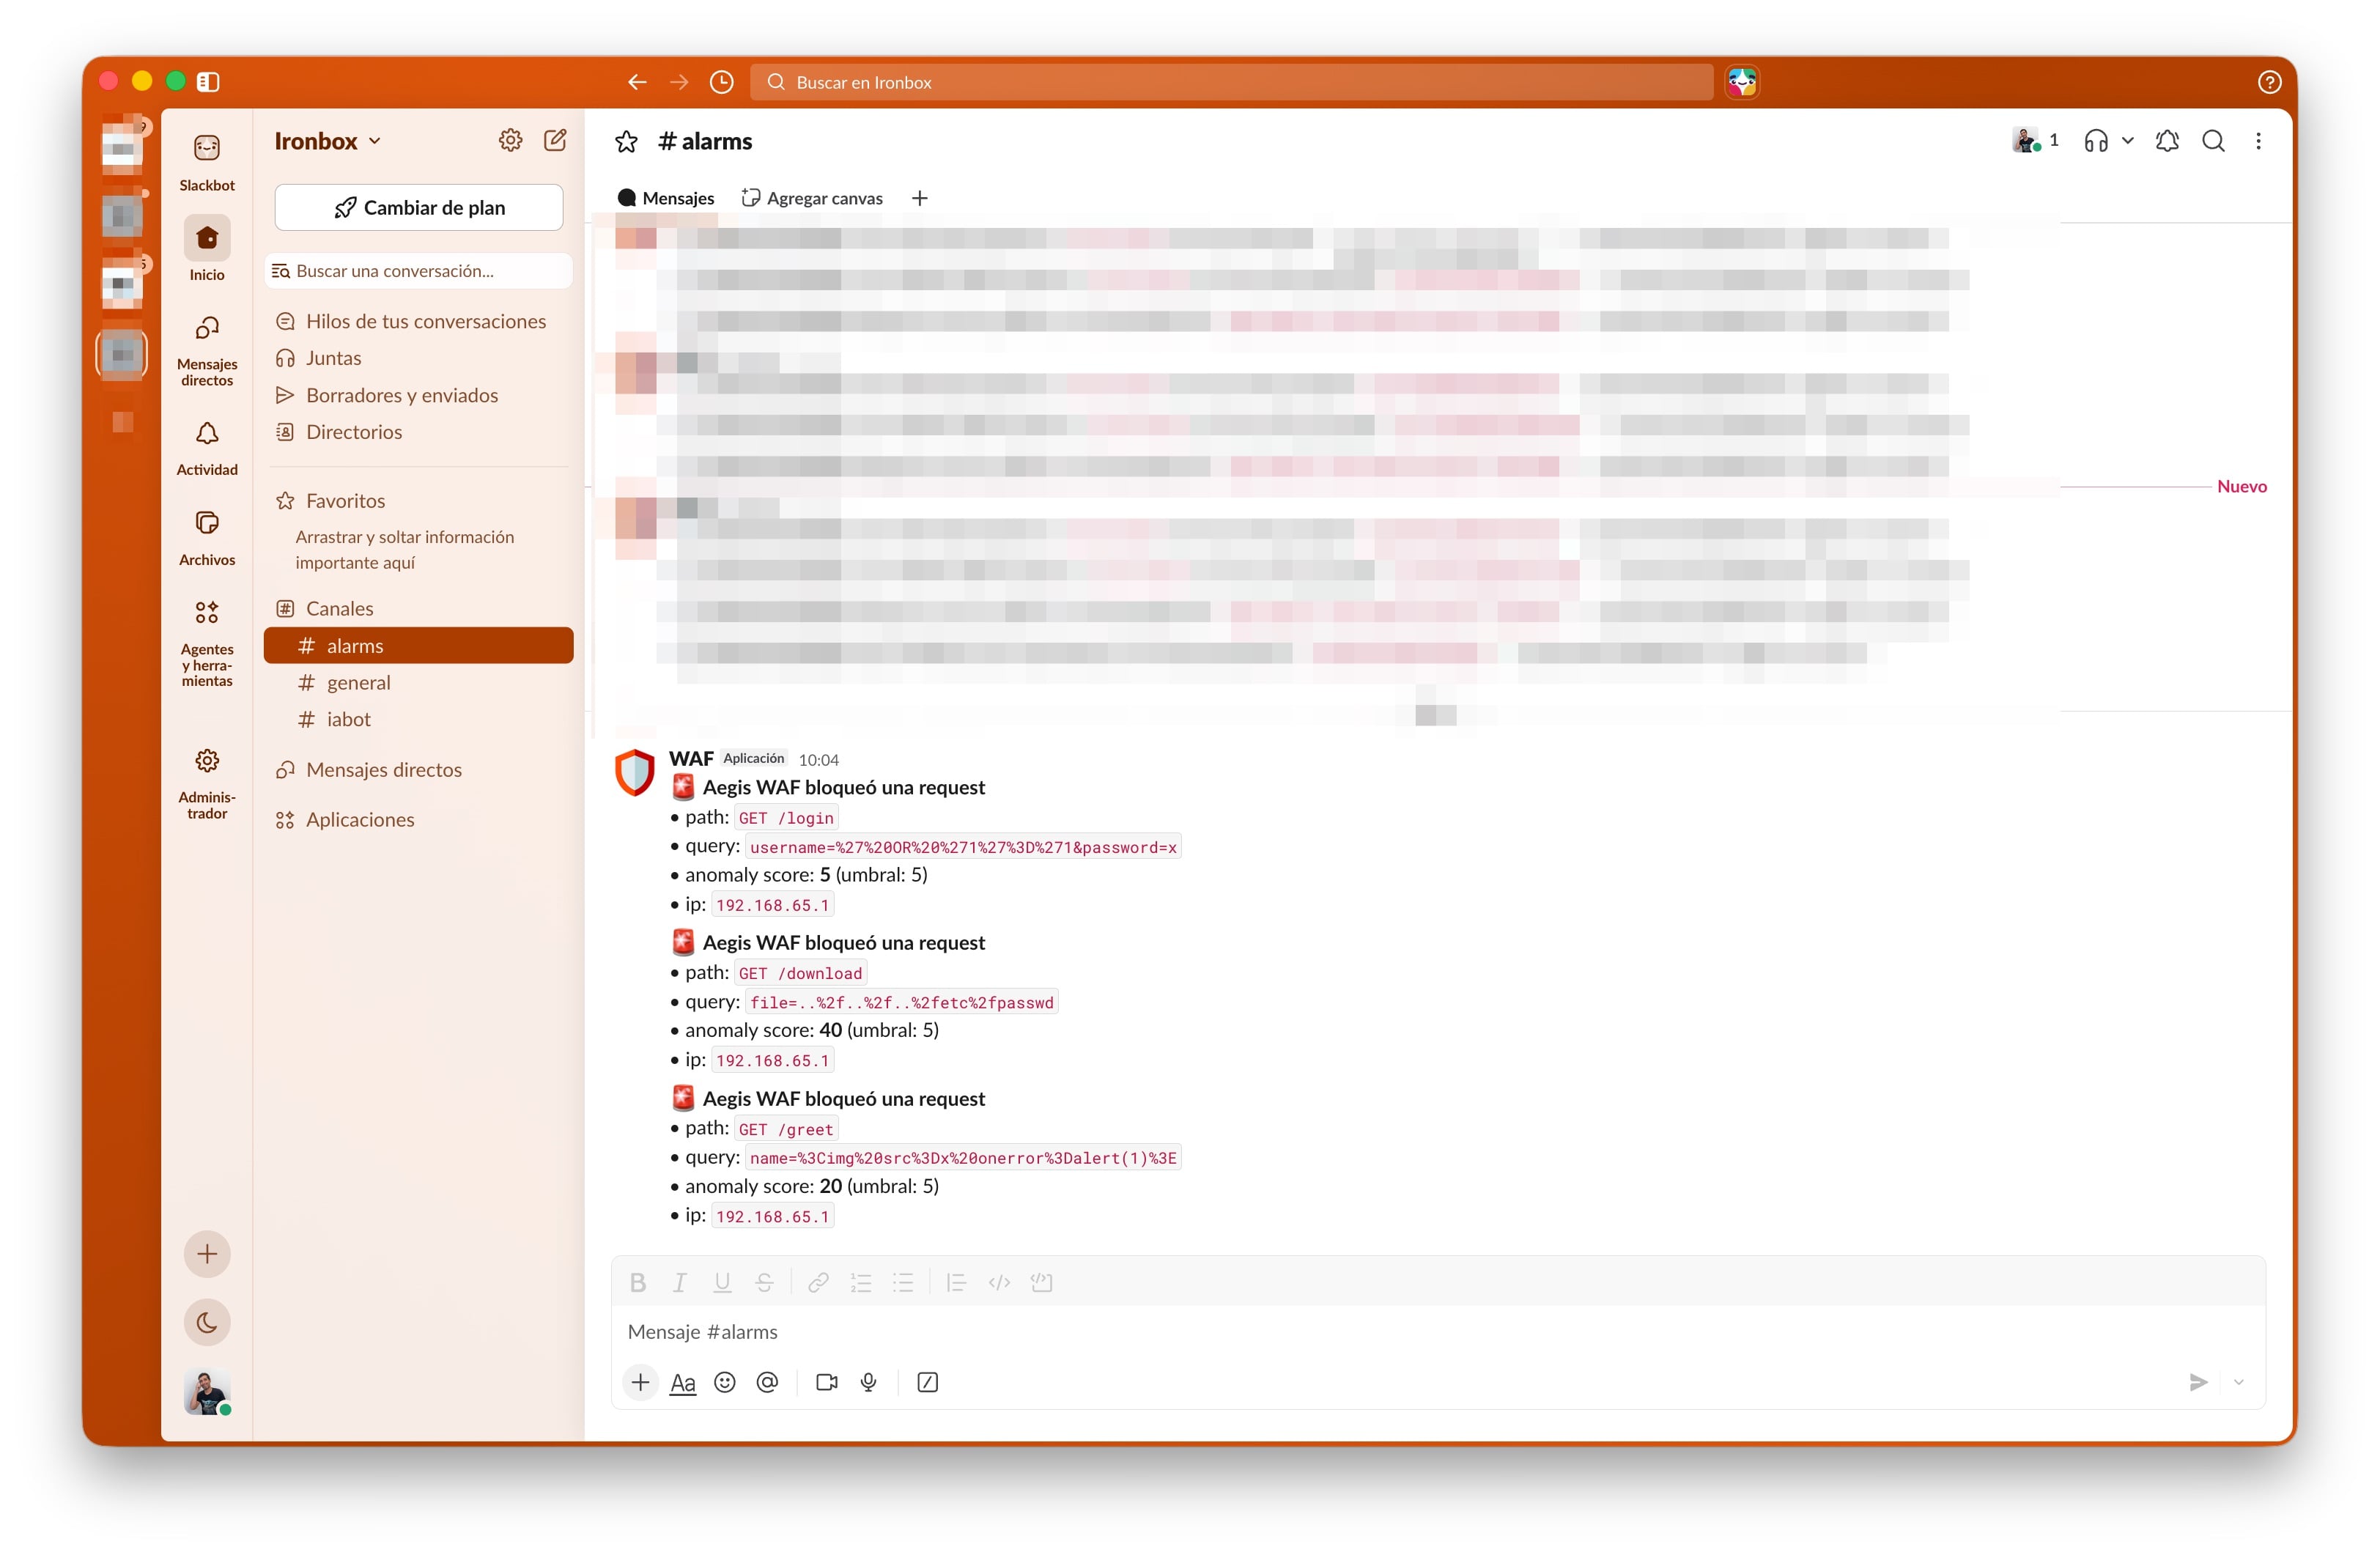Image resolution: width=2380 pixels, height=1555 pixels.
Task: Navigate back with the left arrow
Action: [637, 82]
